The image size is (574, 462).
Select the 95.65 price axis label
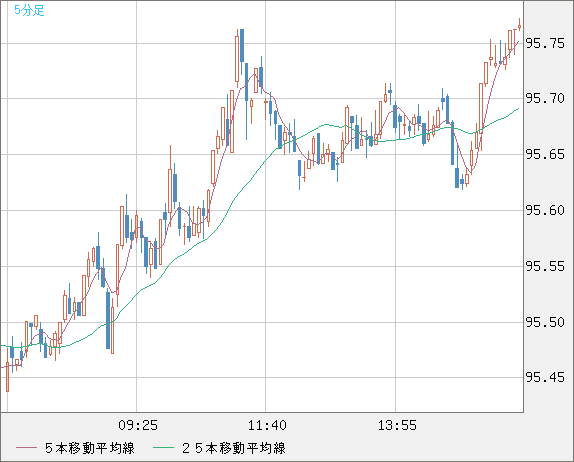[x=545, y=154]
